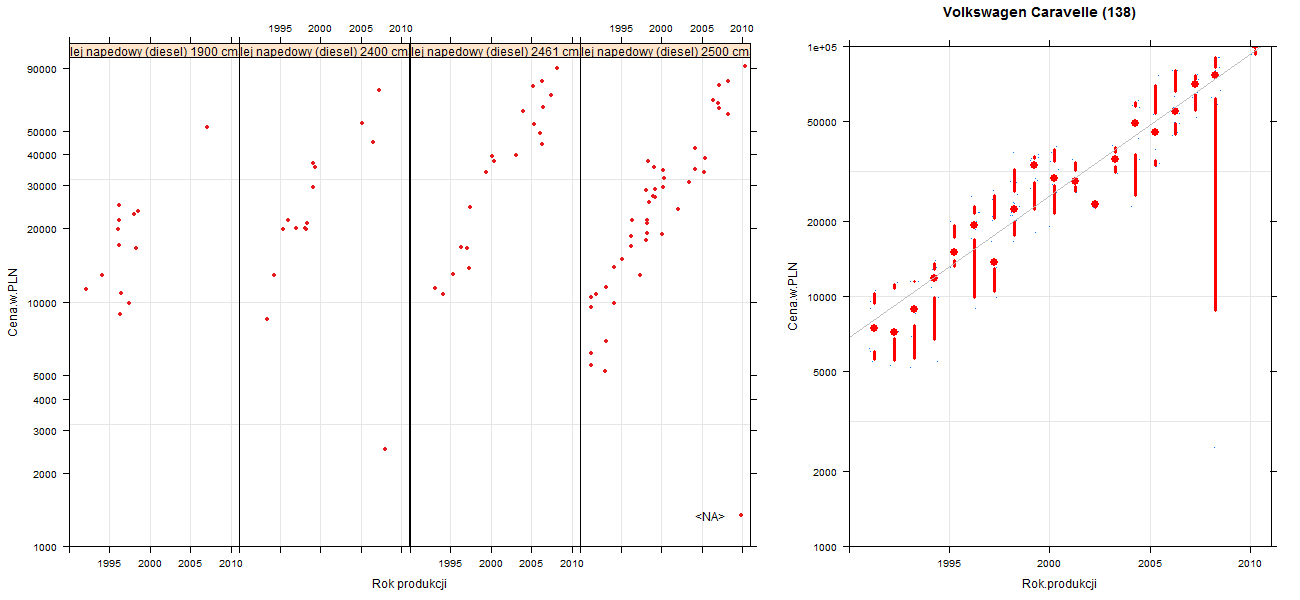The image size is (1300, 600).
Task: Click the 2000 price tick label on the Caravelle chart
Action: pos(824,472)
